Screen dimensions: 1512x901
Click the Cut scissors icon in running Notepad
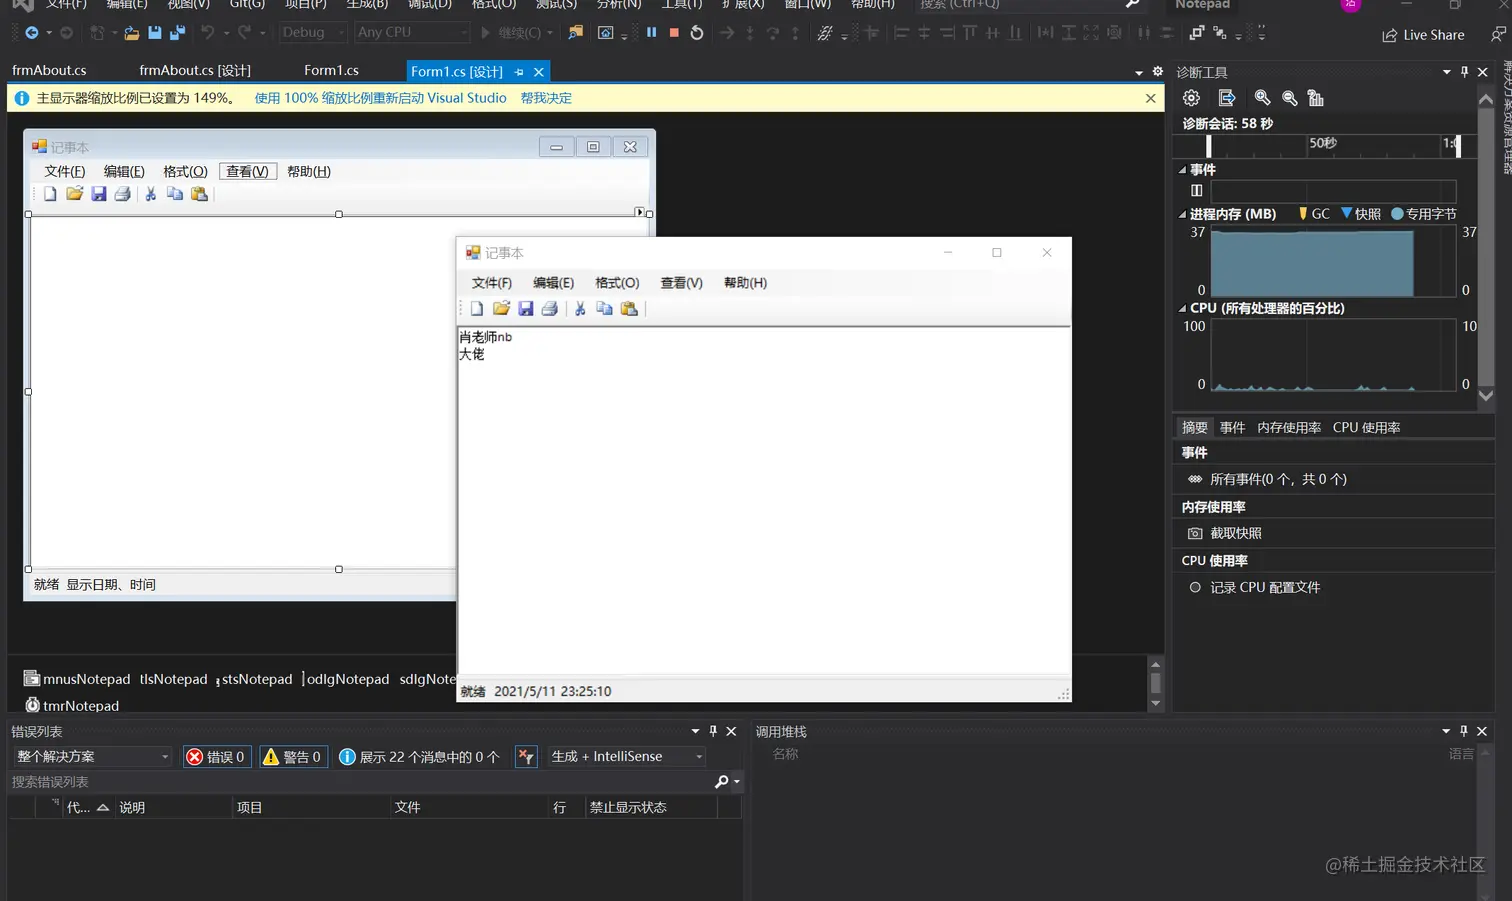[580, 309]
